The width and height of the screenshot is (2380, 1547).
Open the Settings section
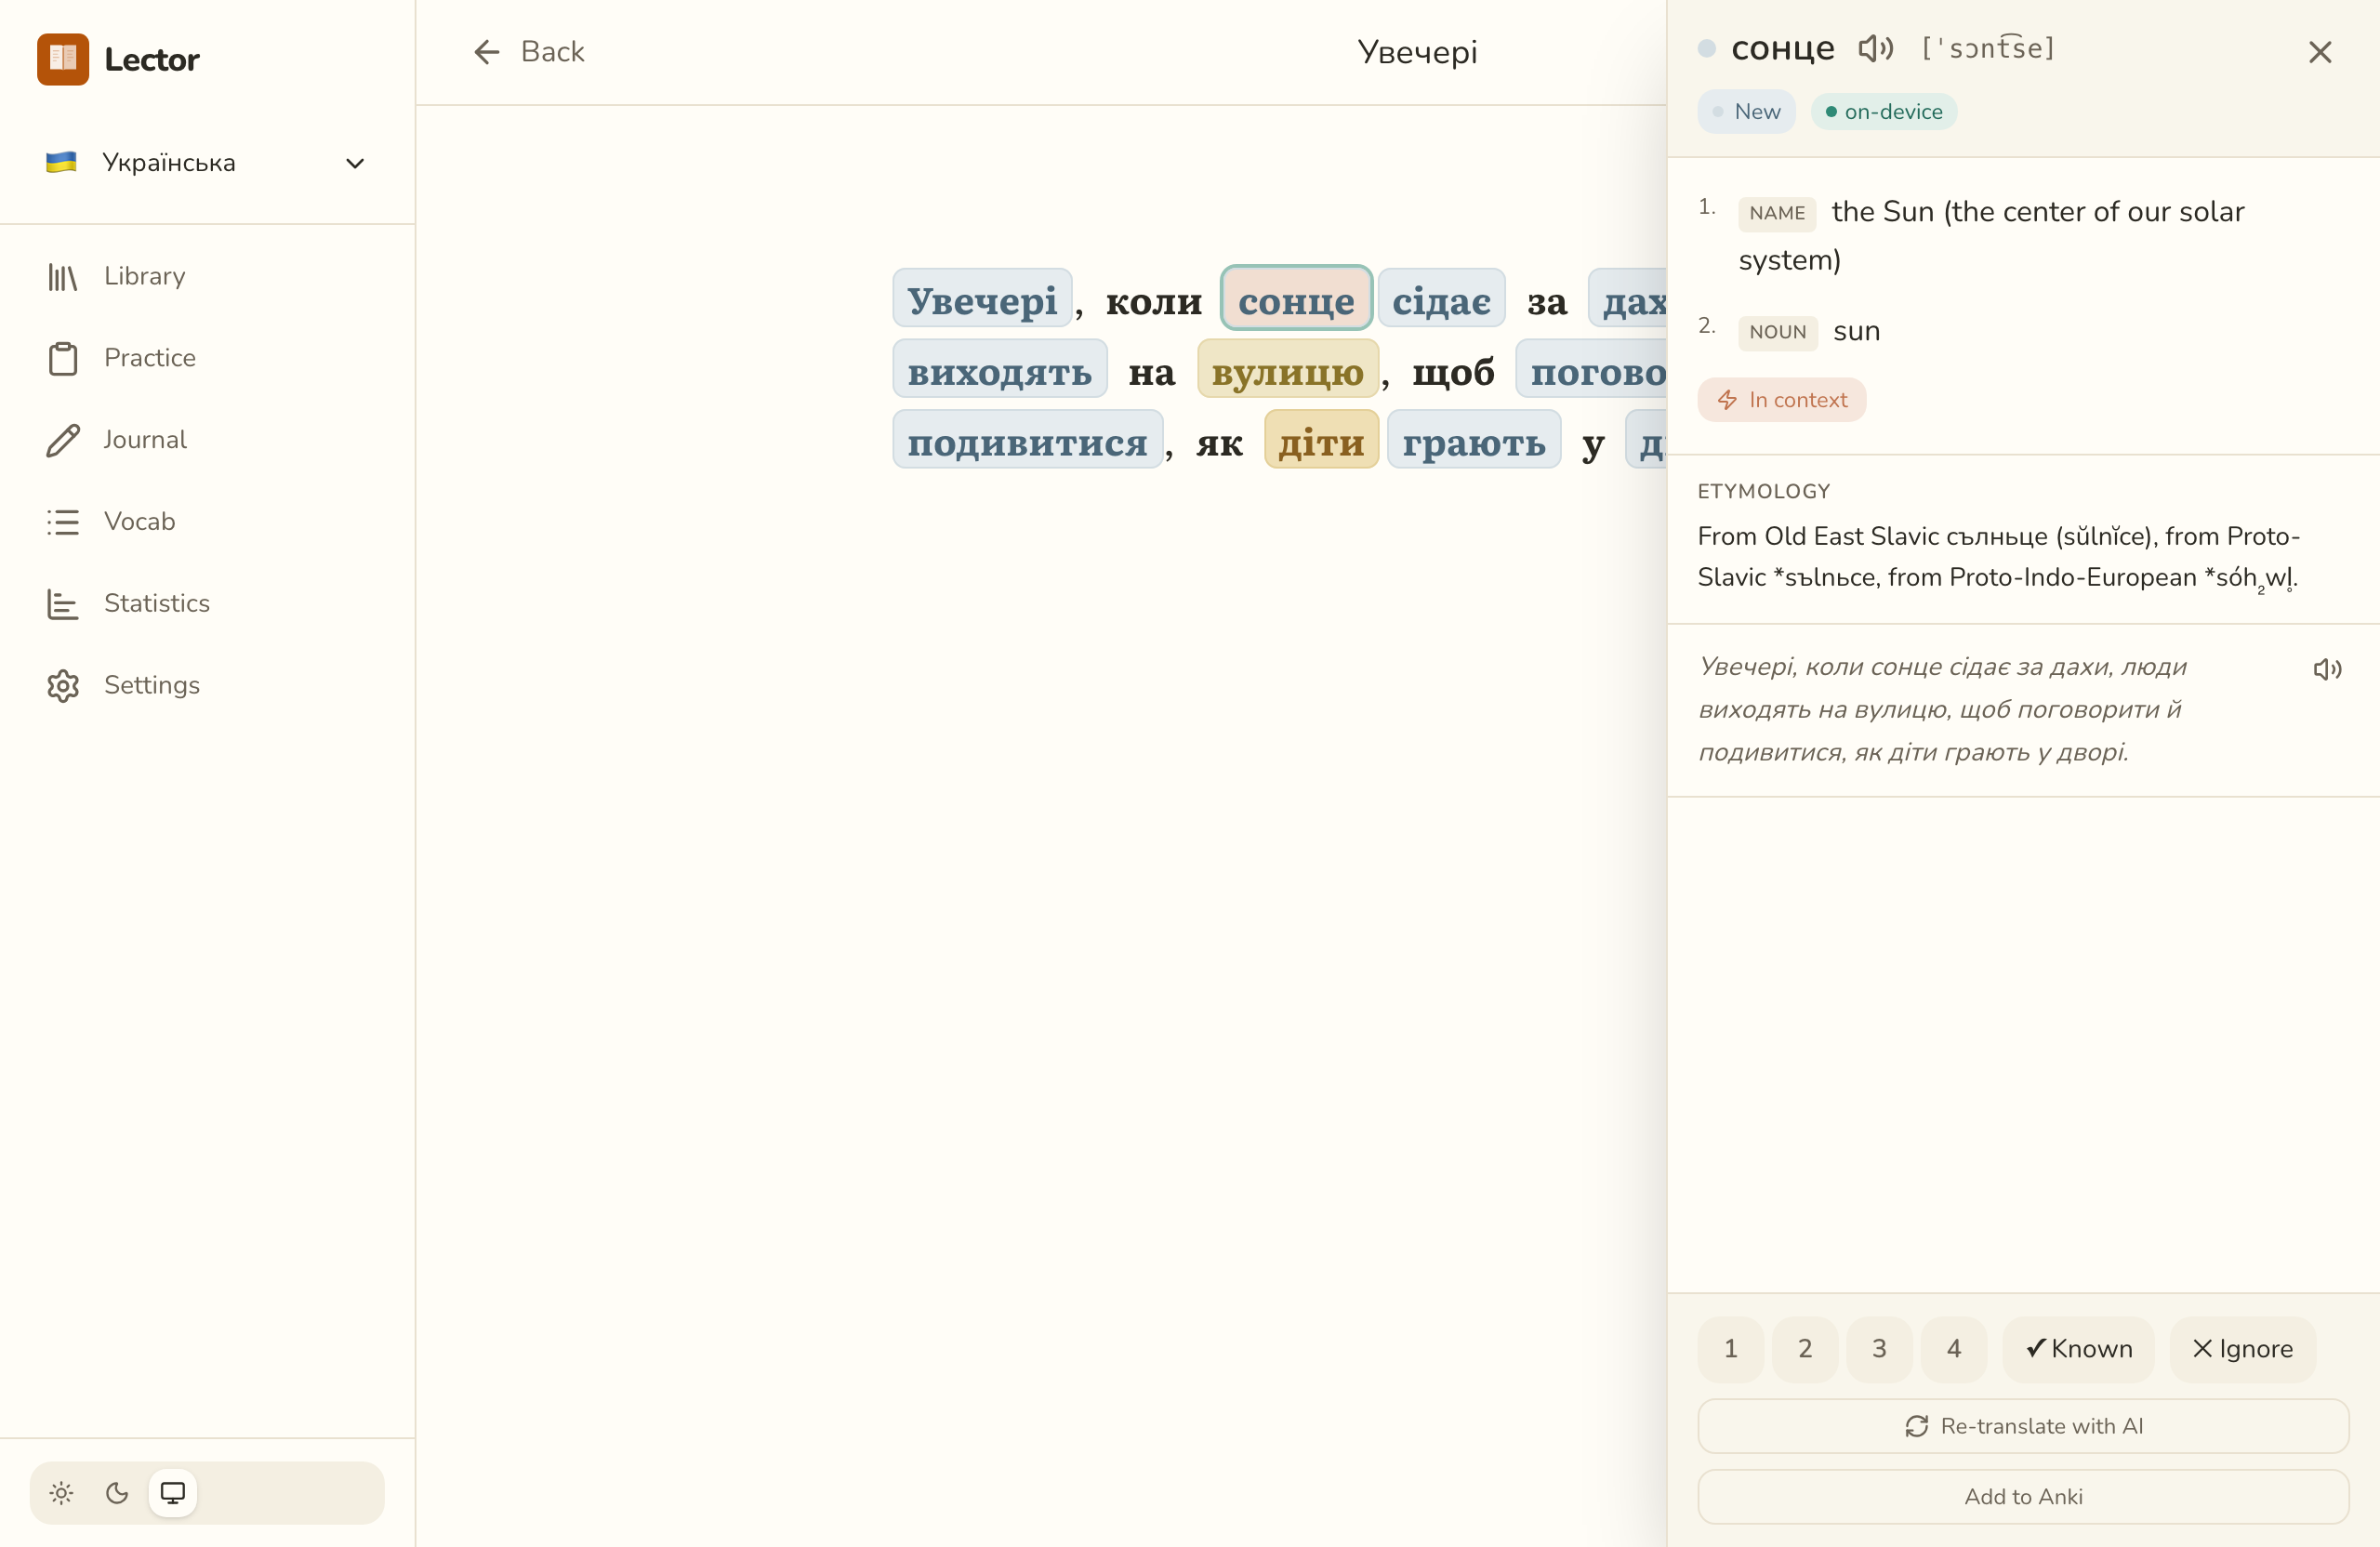tap(207, 685)
